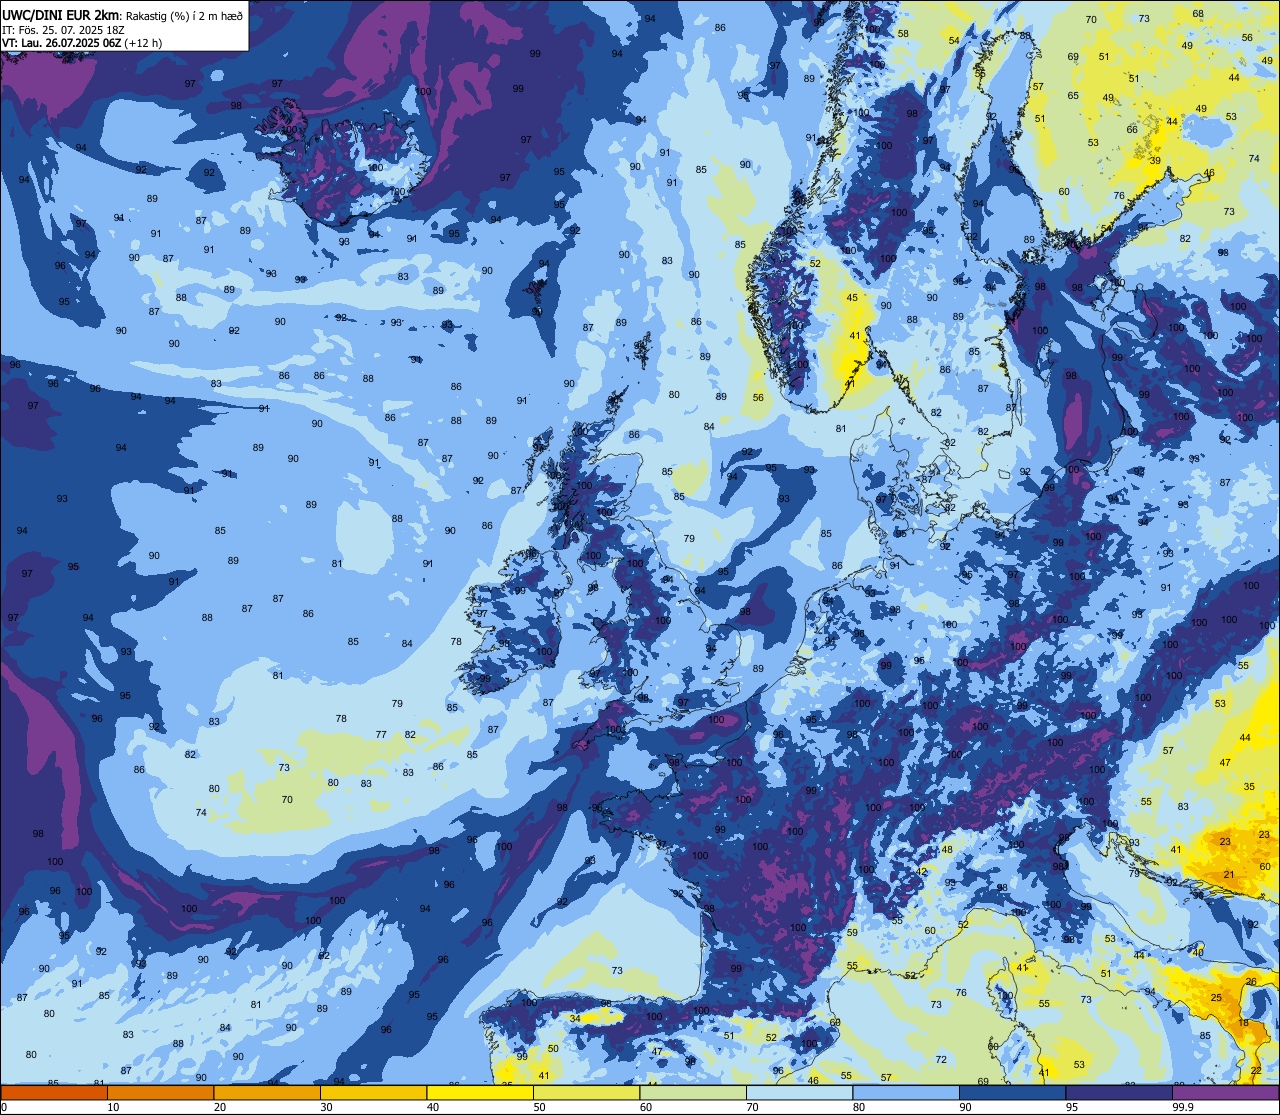Click the 'IT: Fös. 25. 07. 2025 18Z' line
Screen dimensions: 1280x1115
coord(63,30)
